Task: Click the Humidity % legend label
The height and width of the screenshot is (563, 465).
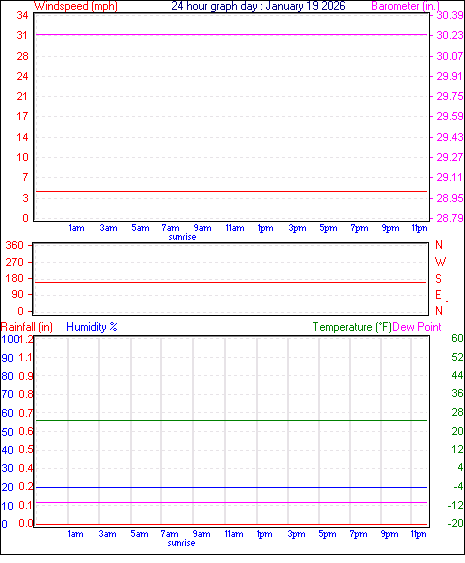Action: pyautogui.click(x=92, y=327)
